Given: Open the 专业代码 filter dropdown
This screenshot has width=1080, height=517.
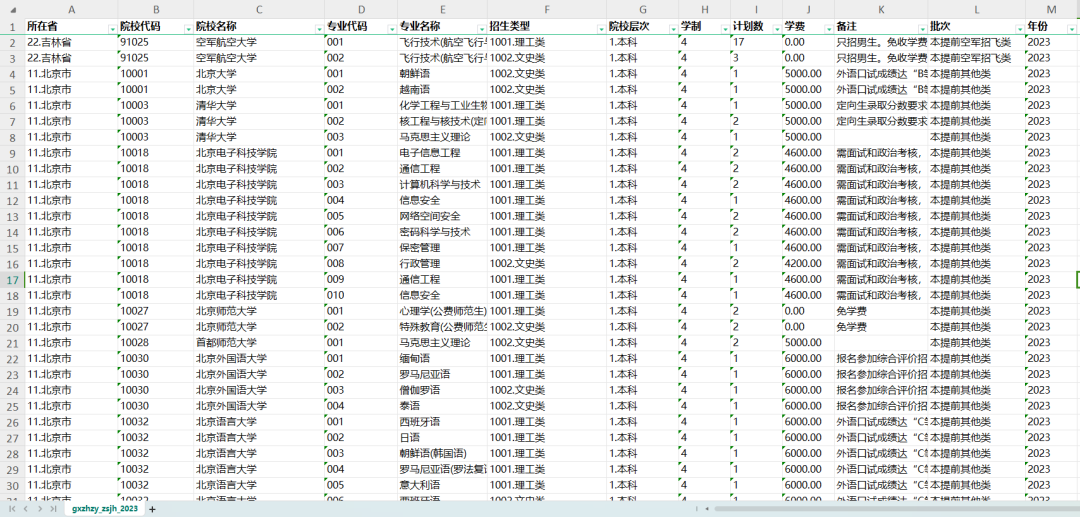Looking at the screenshot, I should pyautogui.click(x=391, y=28).
